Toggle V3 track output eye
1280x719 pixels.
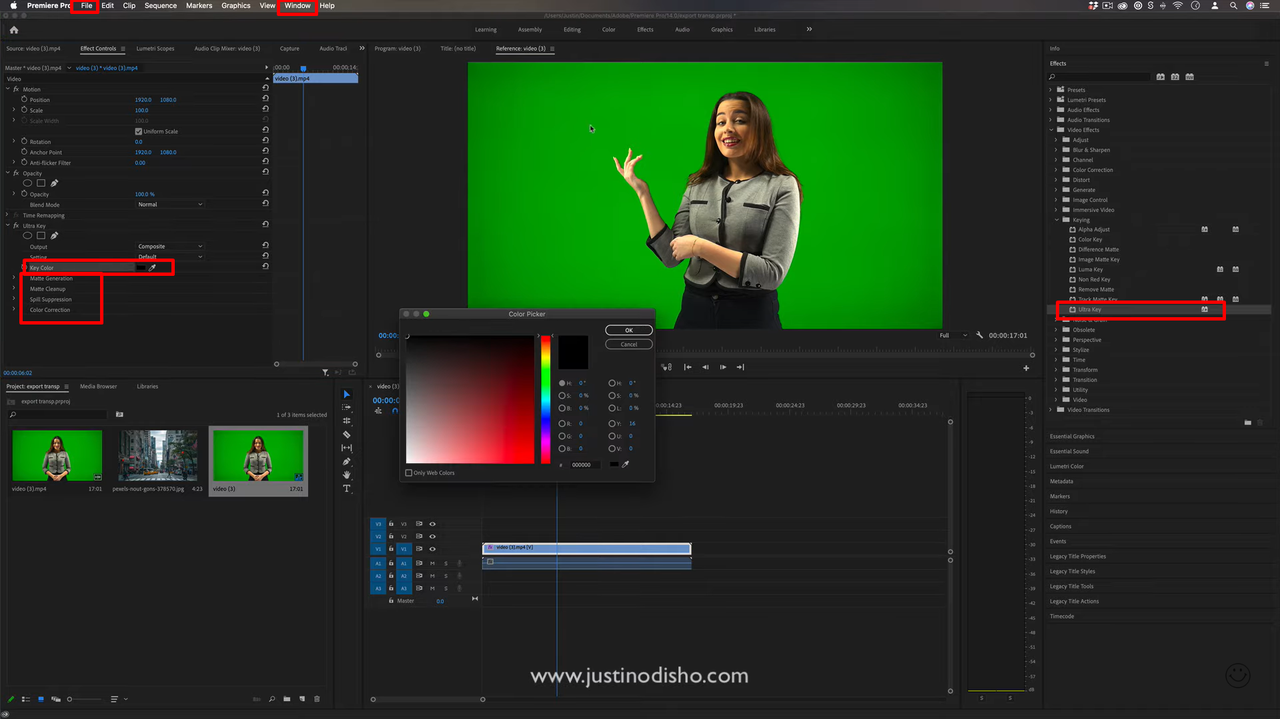pos(432,524)
